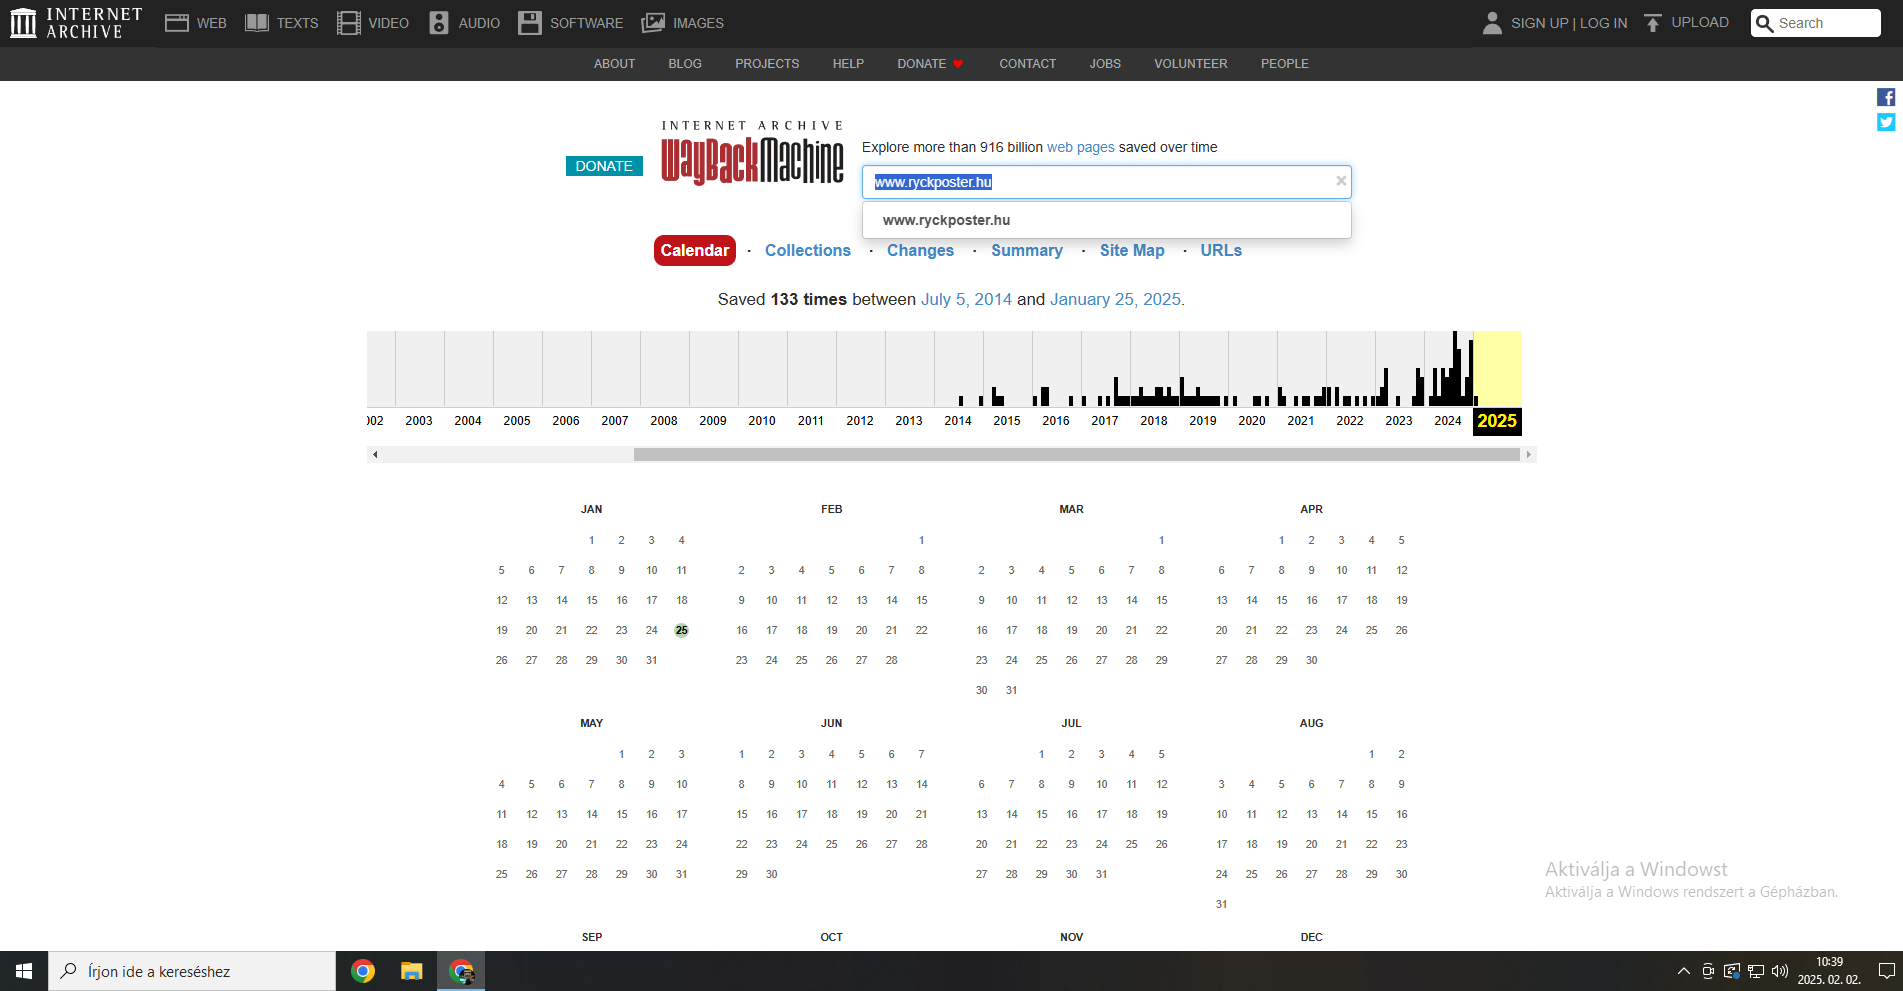Clear the URL field with X

pos(1341,181)
